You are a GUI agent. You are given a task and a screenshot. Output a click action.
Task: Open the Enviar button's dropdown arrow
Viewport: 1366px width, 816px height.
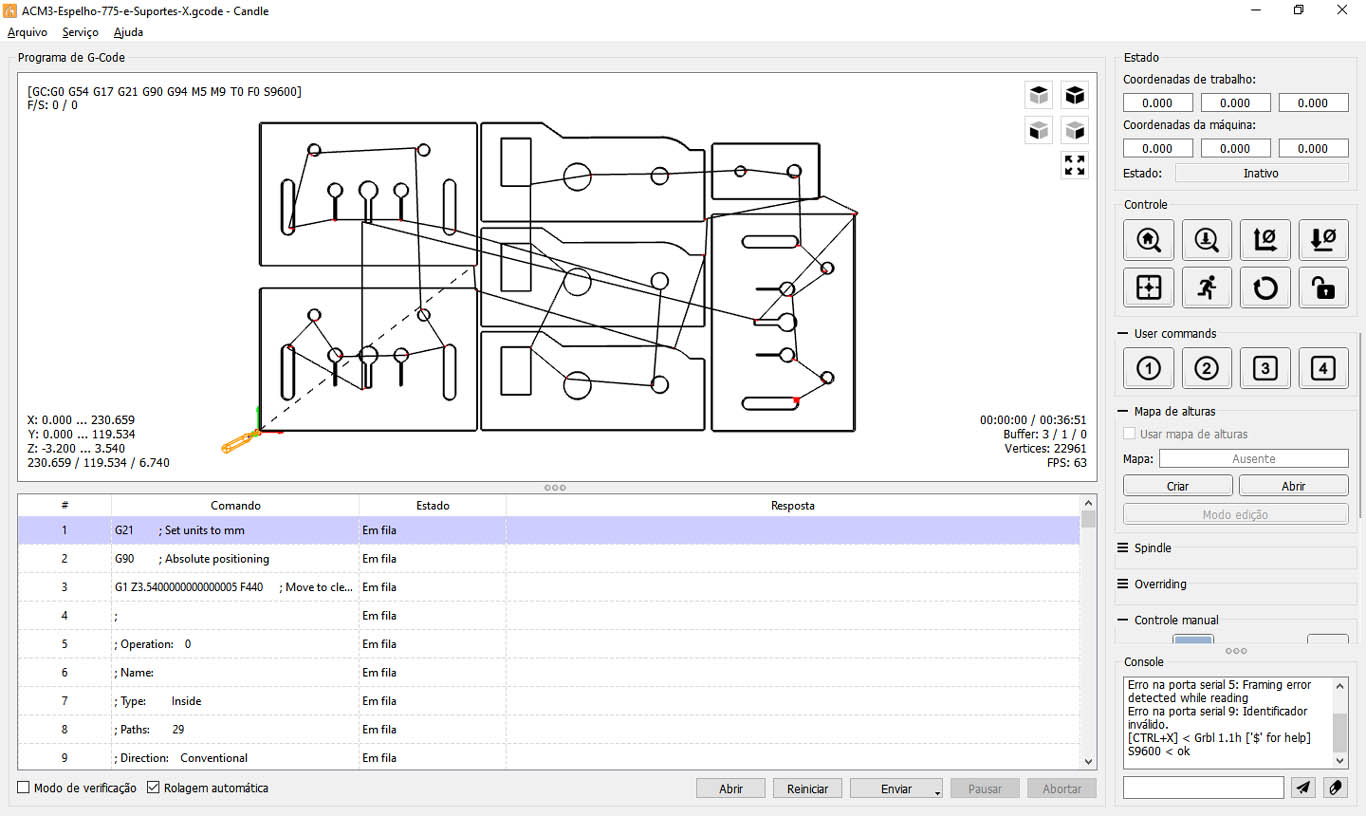point(937,792)
